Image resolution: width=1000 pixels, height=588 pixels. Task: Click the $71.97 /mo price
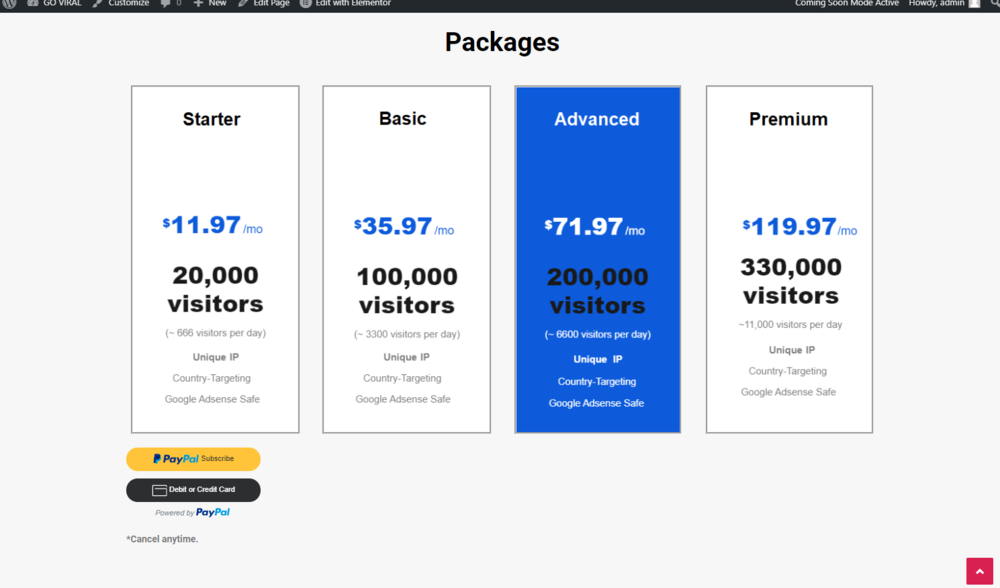594,227
